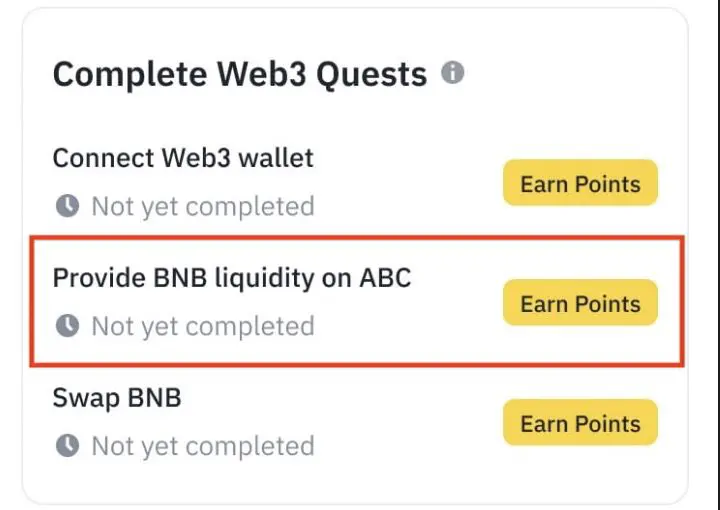Click 'Not yet completed' under Connect Web3 wallet
Screen dimensions: 720x510
(202, 207)
